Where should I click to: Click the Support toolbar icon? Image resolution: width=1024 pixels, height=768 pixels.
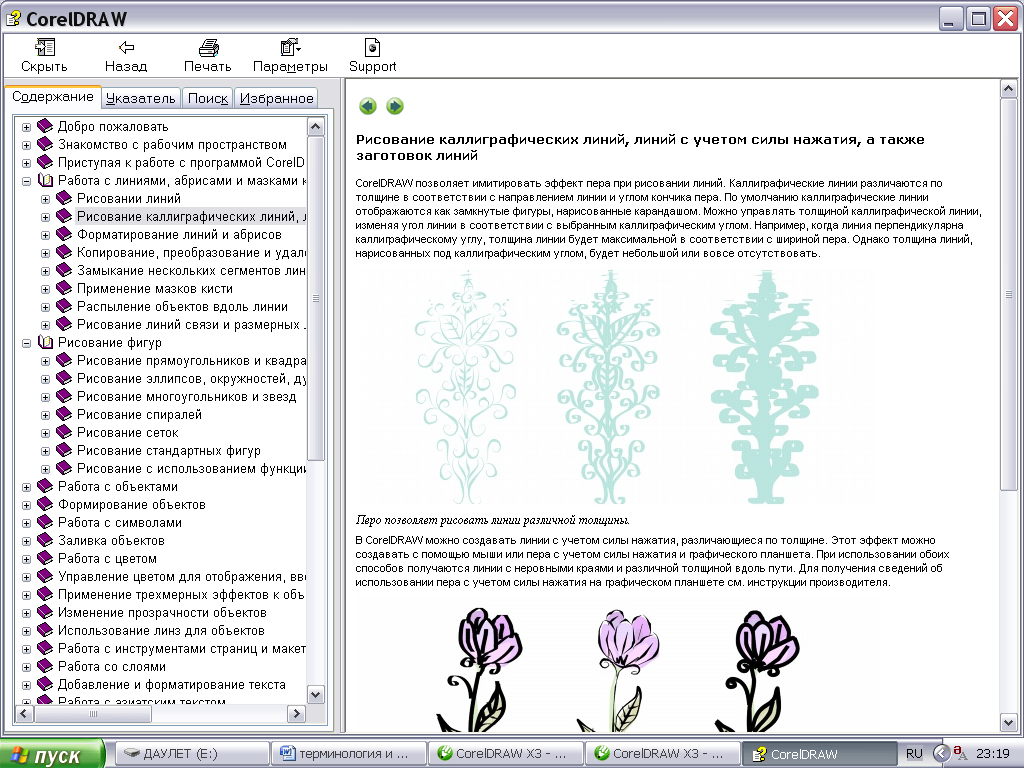point(372,48)
